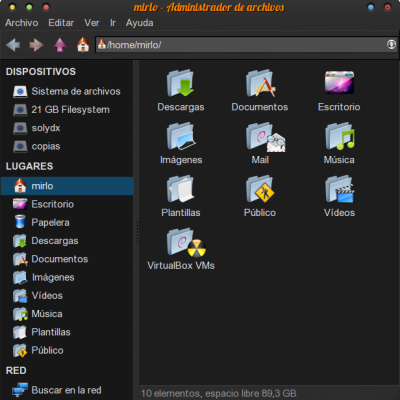400x400 pixels.
Task: Click the sidebar pane divider handle
Action: [136, 231]
